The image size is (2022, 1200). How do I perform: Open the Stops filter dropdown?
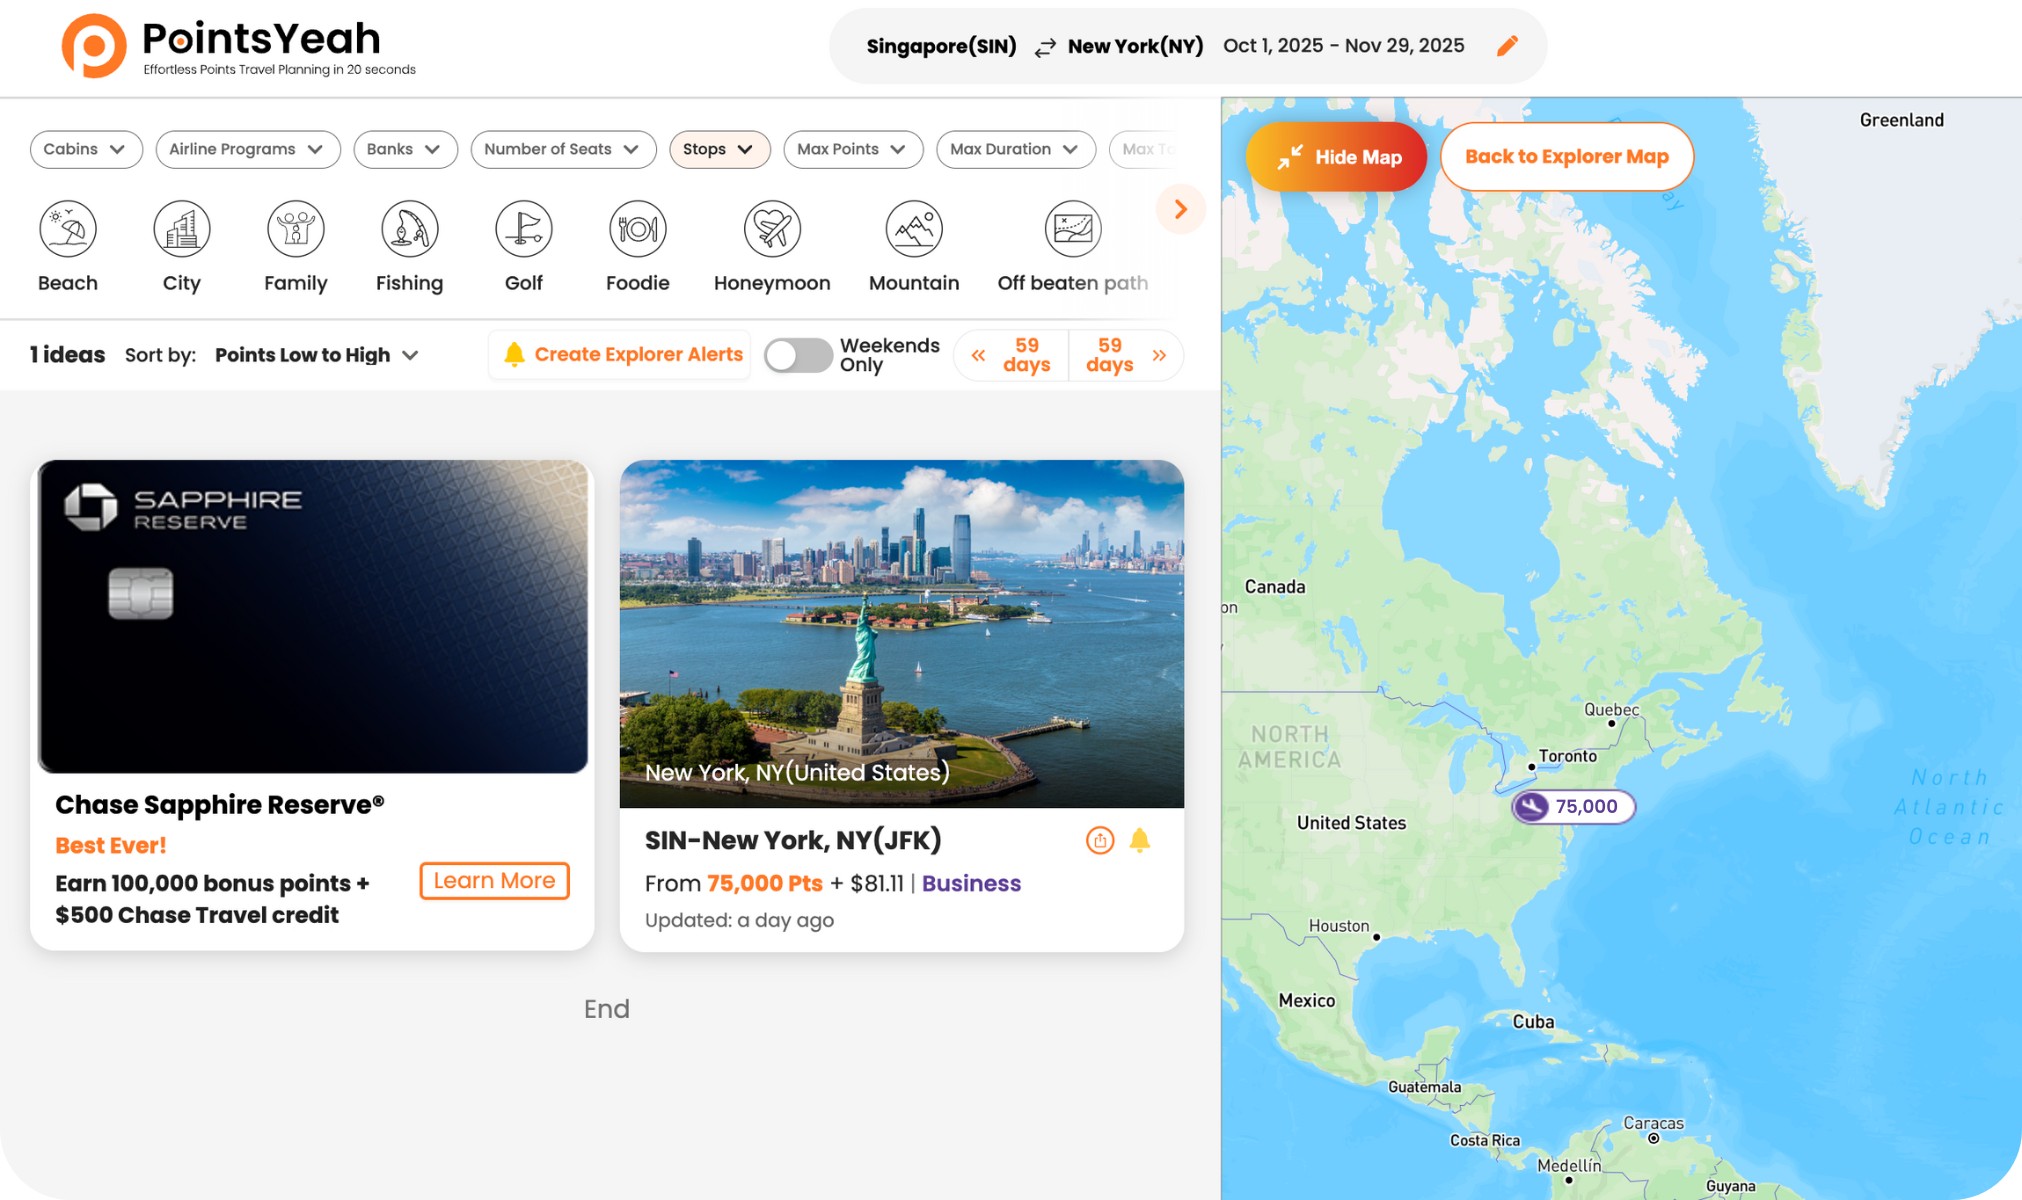(x=719, y=149)
